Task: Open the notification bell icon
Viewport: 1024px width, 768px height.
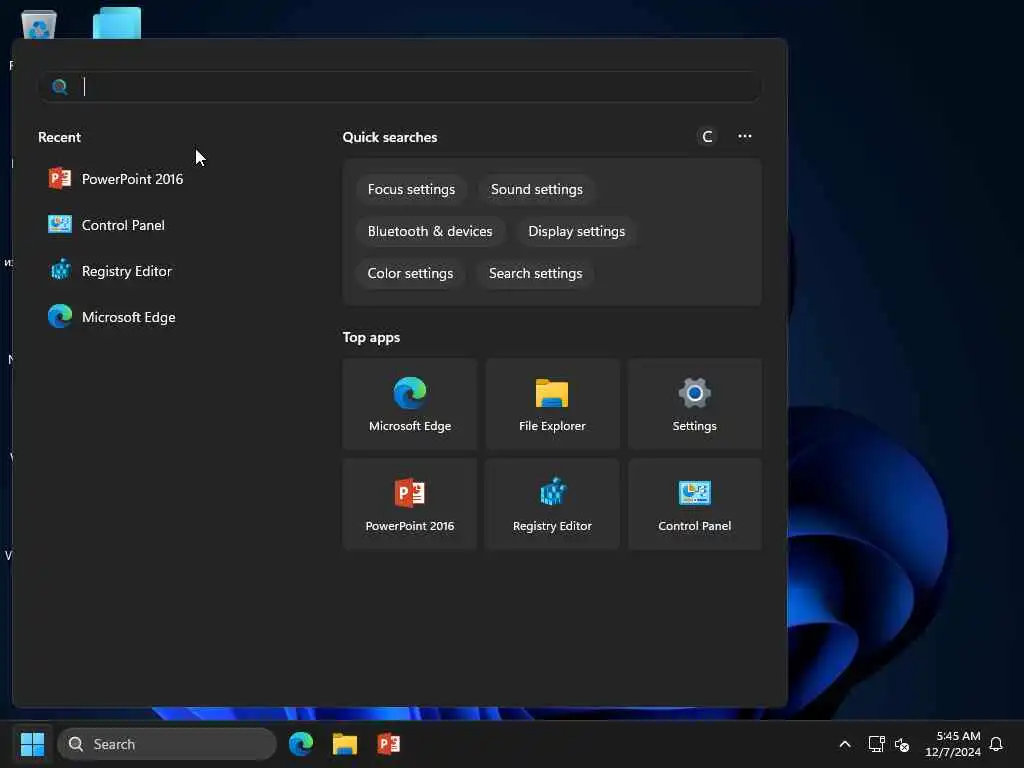Action: pos(996,744)
